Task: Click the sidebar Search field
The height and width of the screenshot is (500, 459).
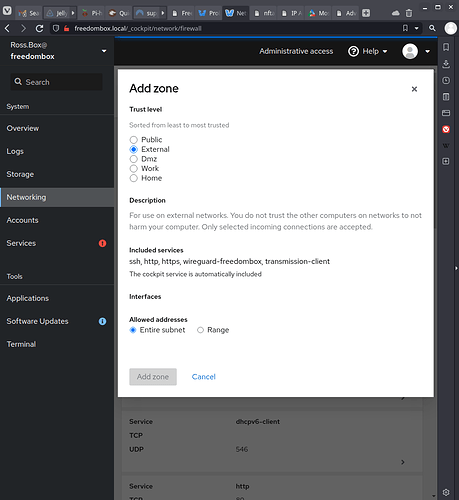Action: click(x=57, y=82)
